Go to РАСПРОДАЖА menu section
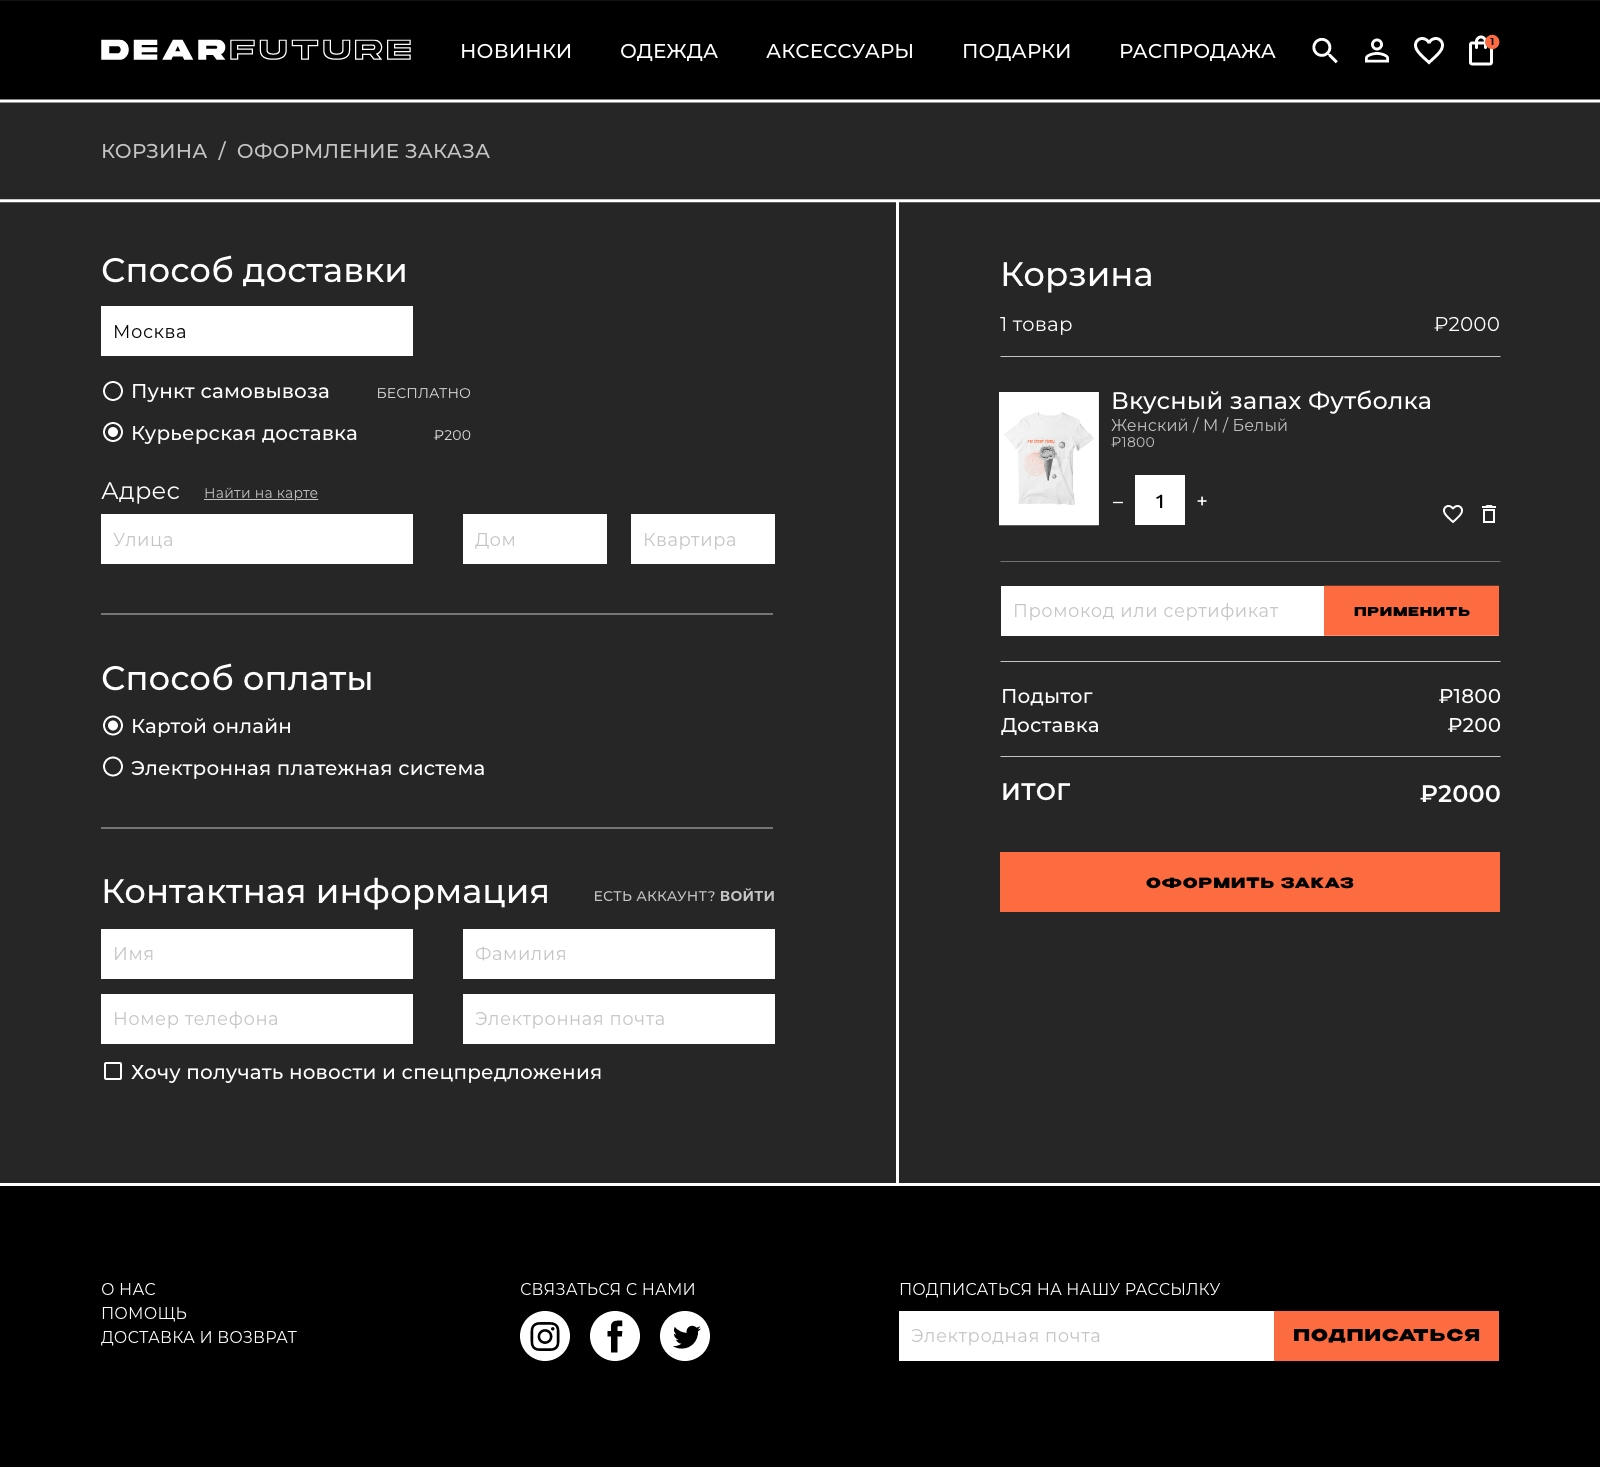 (1197, 51)
